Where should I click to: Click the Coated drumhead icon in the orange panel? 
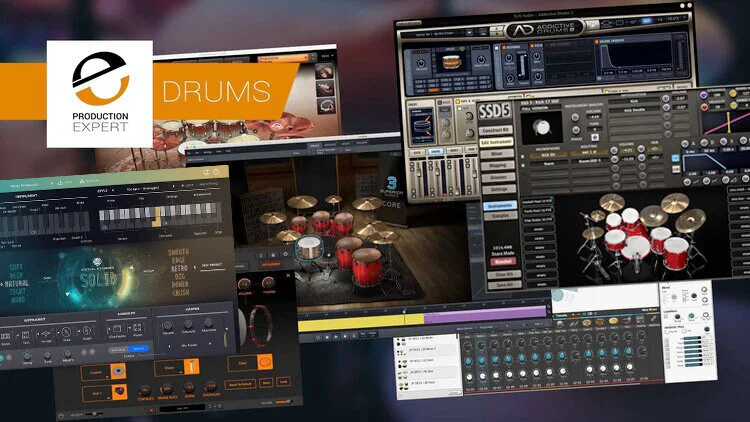117,371
